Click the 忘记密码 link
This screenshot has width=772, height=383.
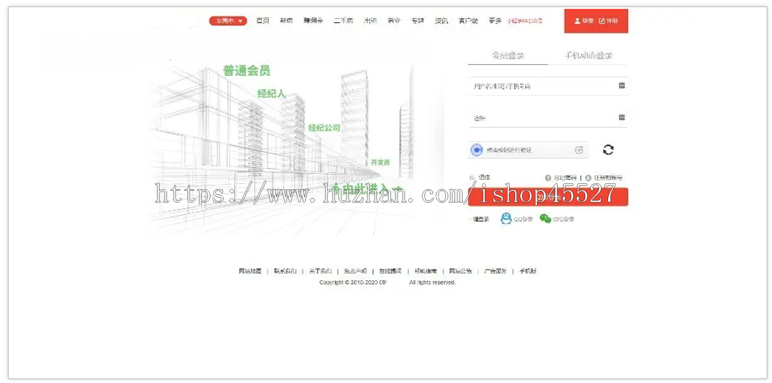coord(564,178)
